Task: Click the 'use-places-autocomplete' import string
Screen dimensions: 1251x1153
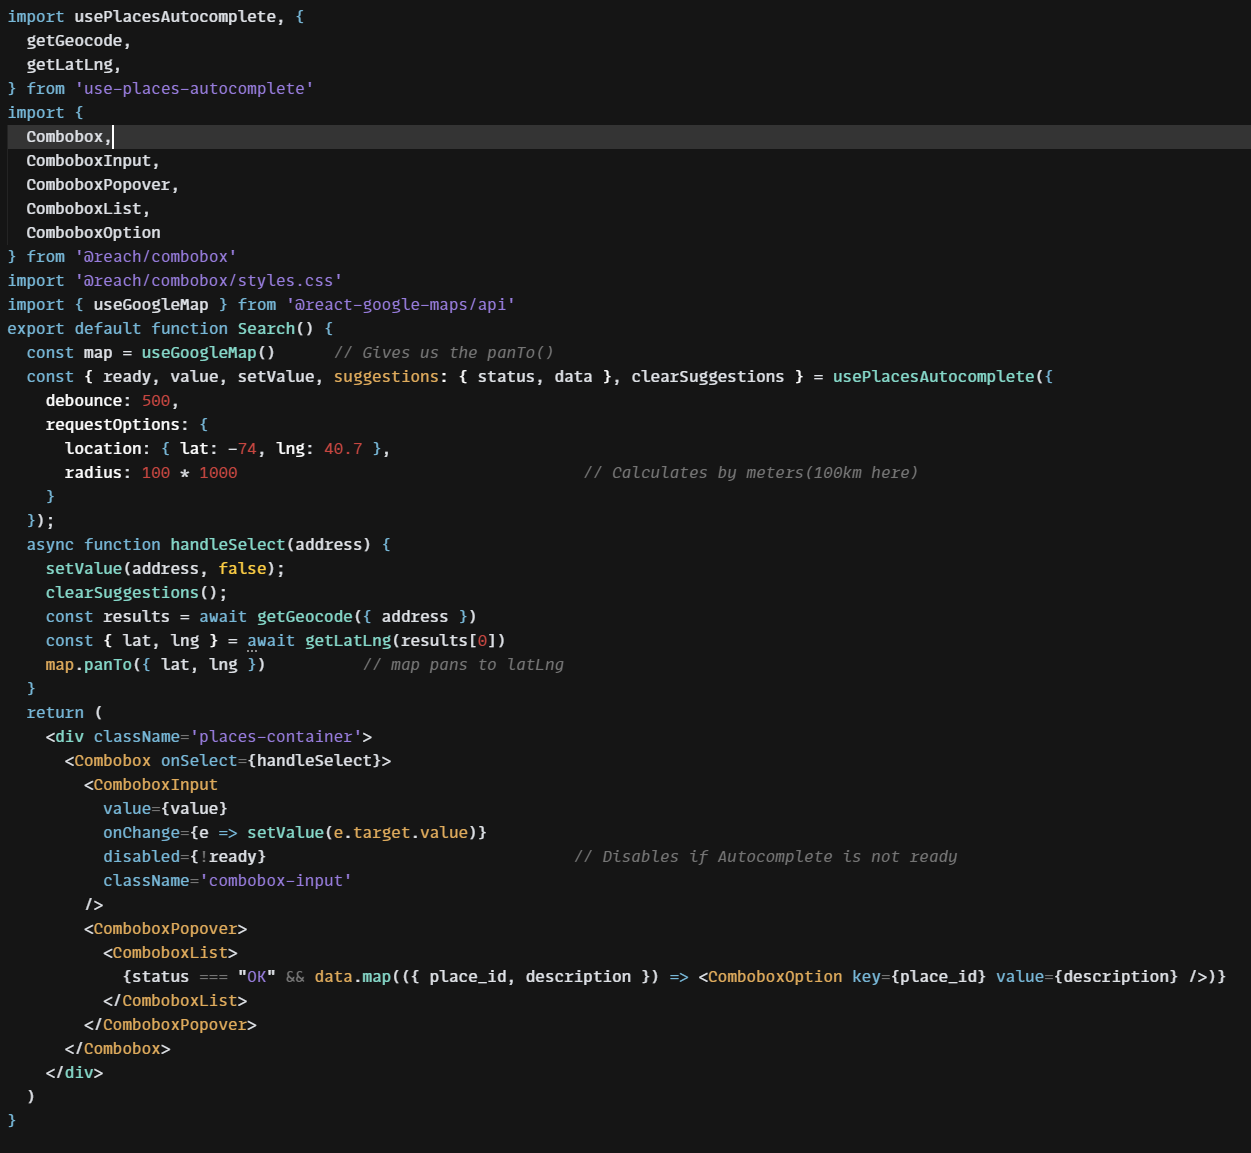Action: click(x=194, y=89)
